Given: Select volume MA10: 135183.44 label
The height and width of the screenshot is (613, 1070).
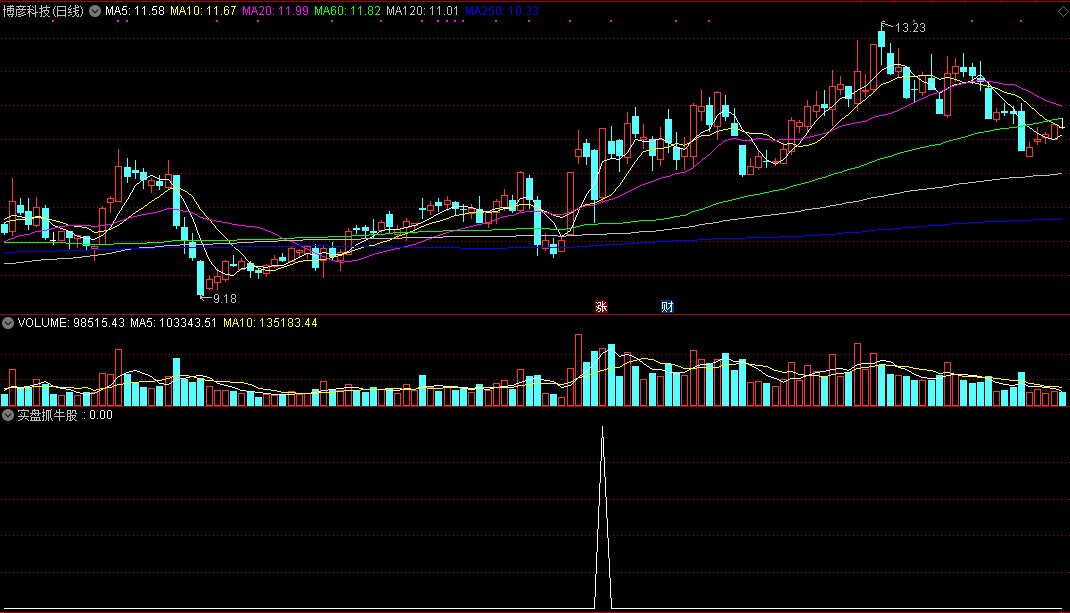Looking at the screenshot, I should click(270, 323).
